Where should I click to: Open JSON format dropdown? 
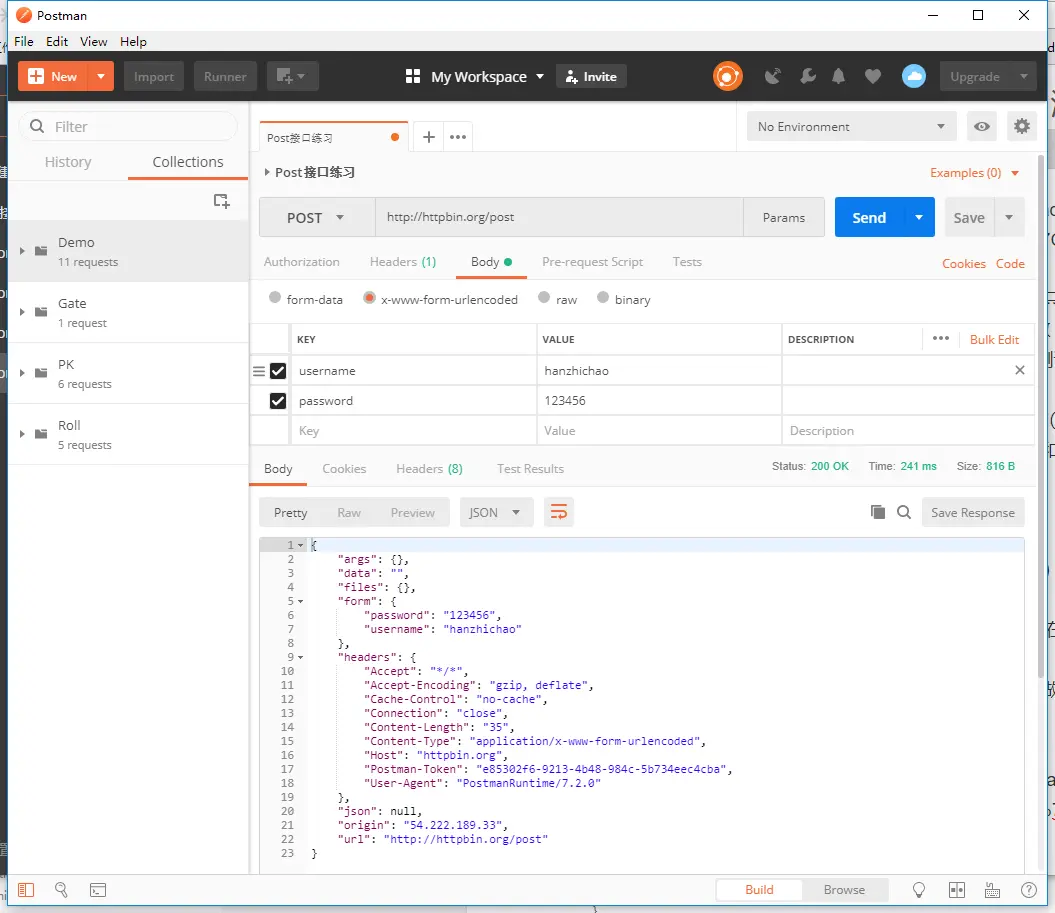click(496, 513)
